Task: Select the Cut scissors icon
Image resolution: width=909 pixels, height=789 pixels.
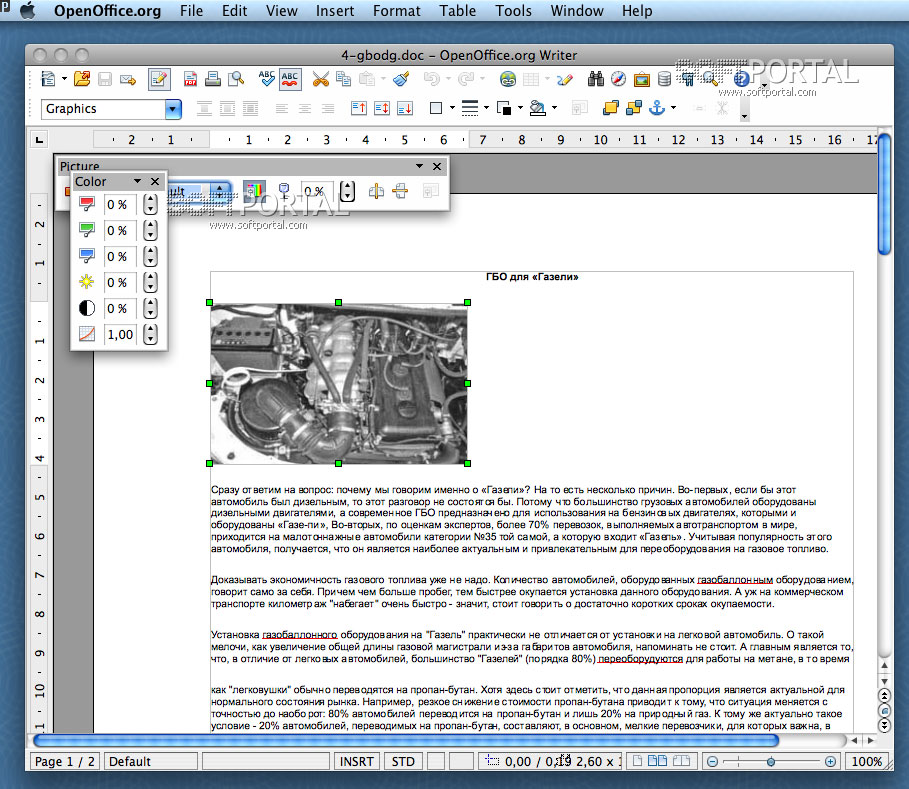Action: point(320,78)
